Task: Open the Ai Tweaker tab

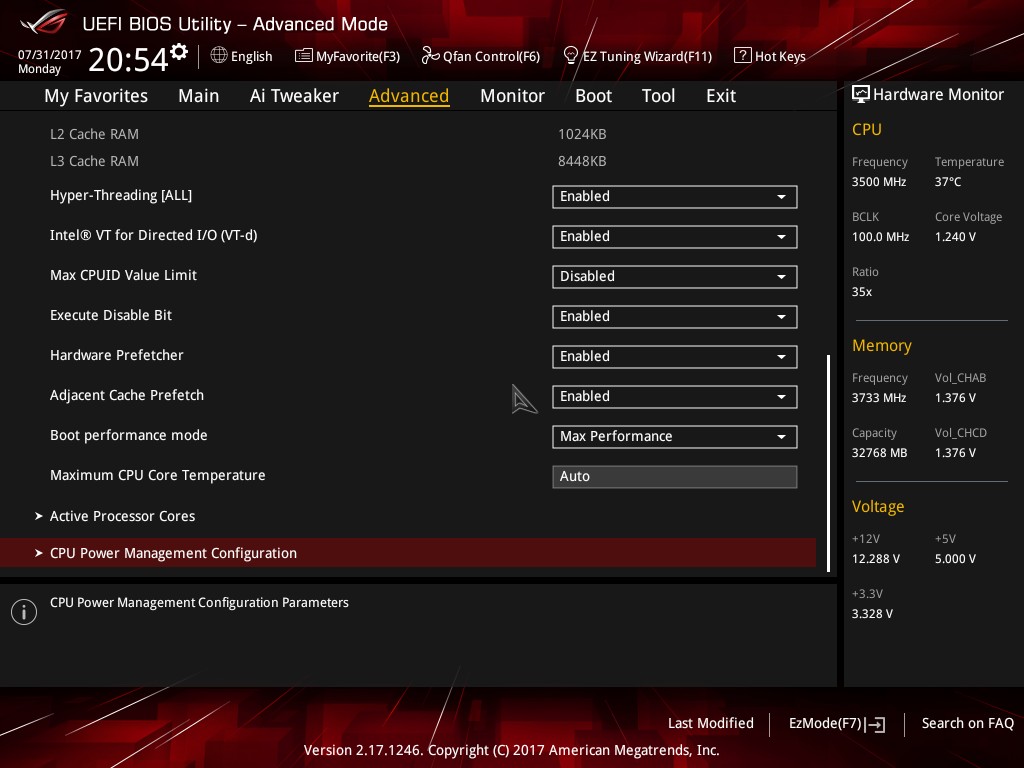Action: click(x=294, y=96)
